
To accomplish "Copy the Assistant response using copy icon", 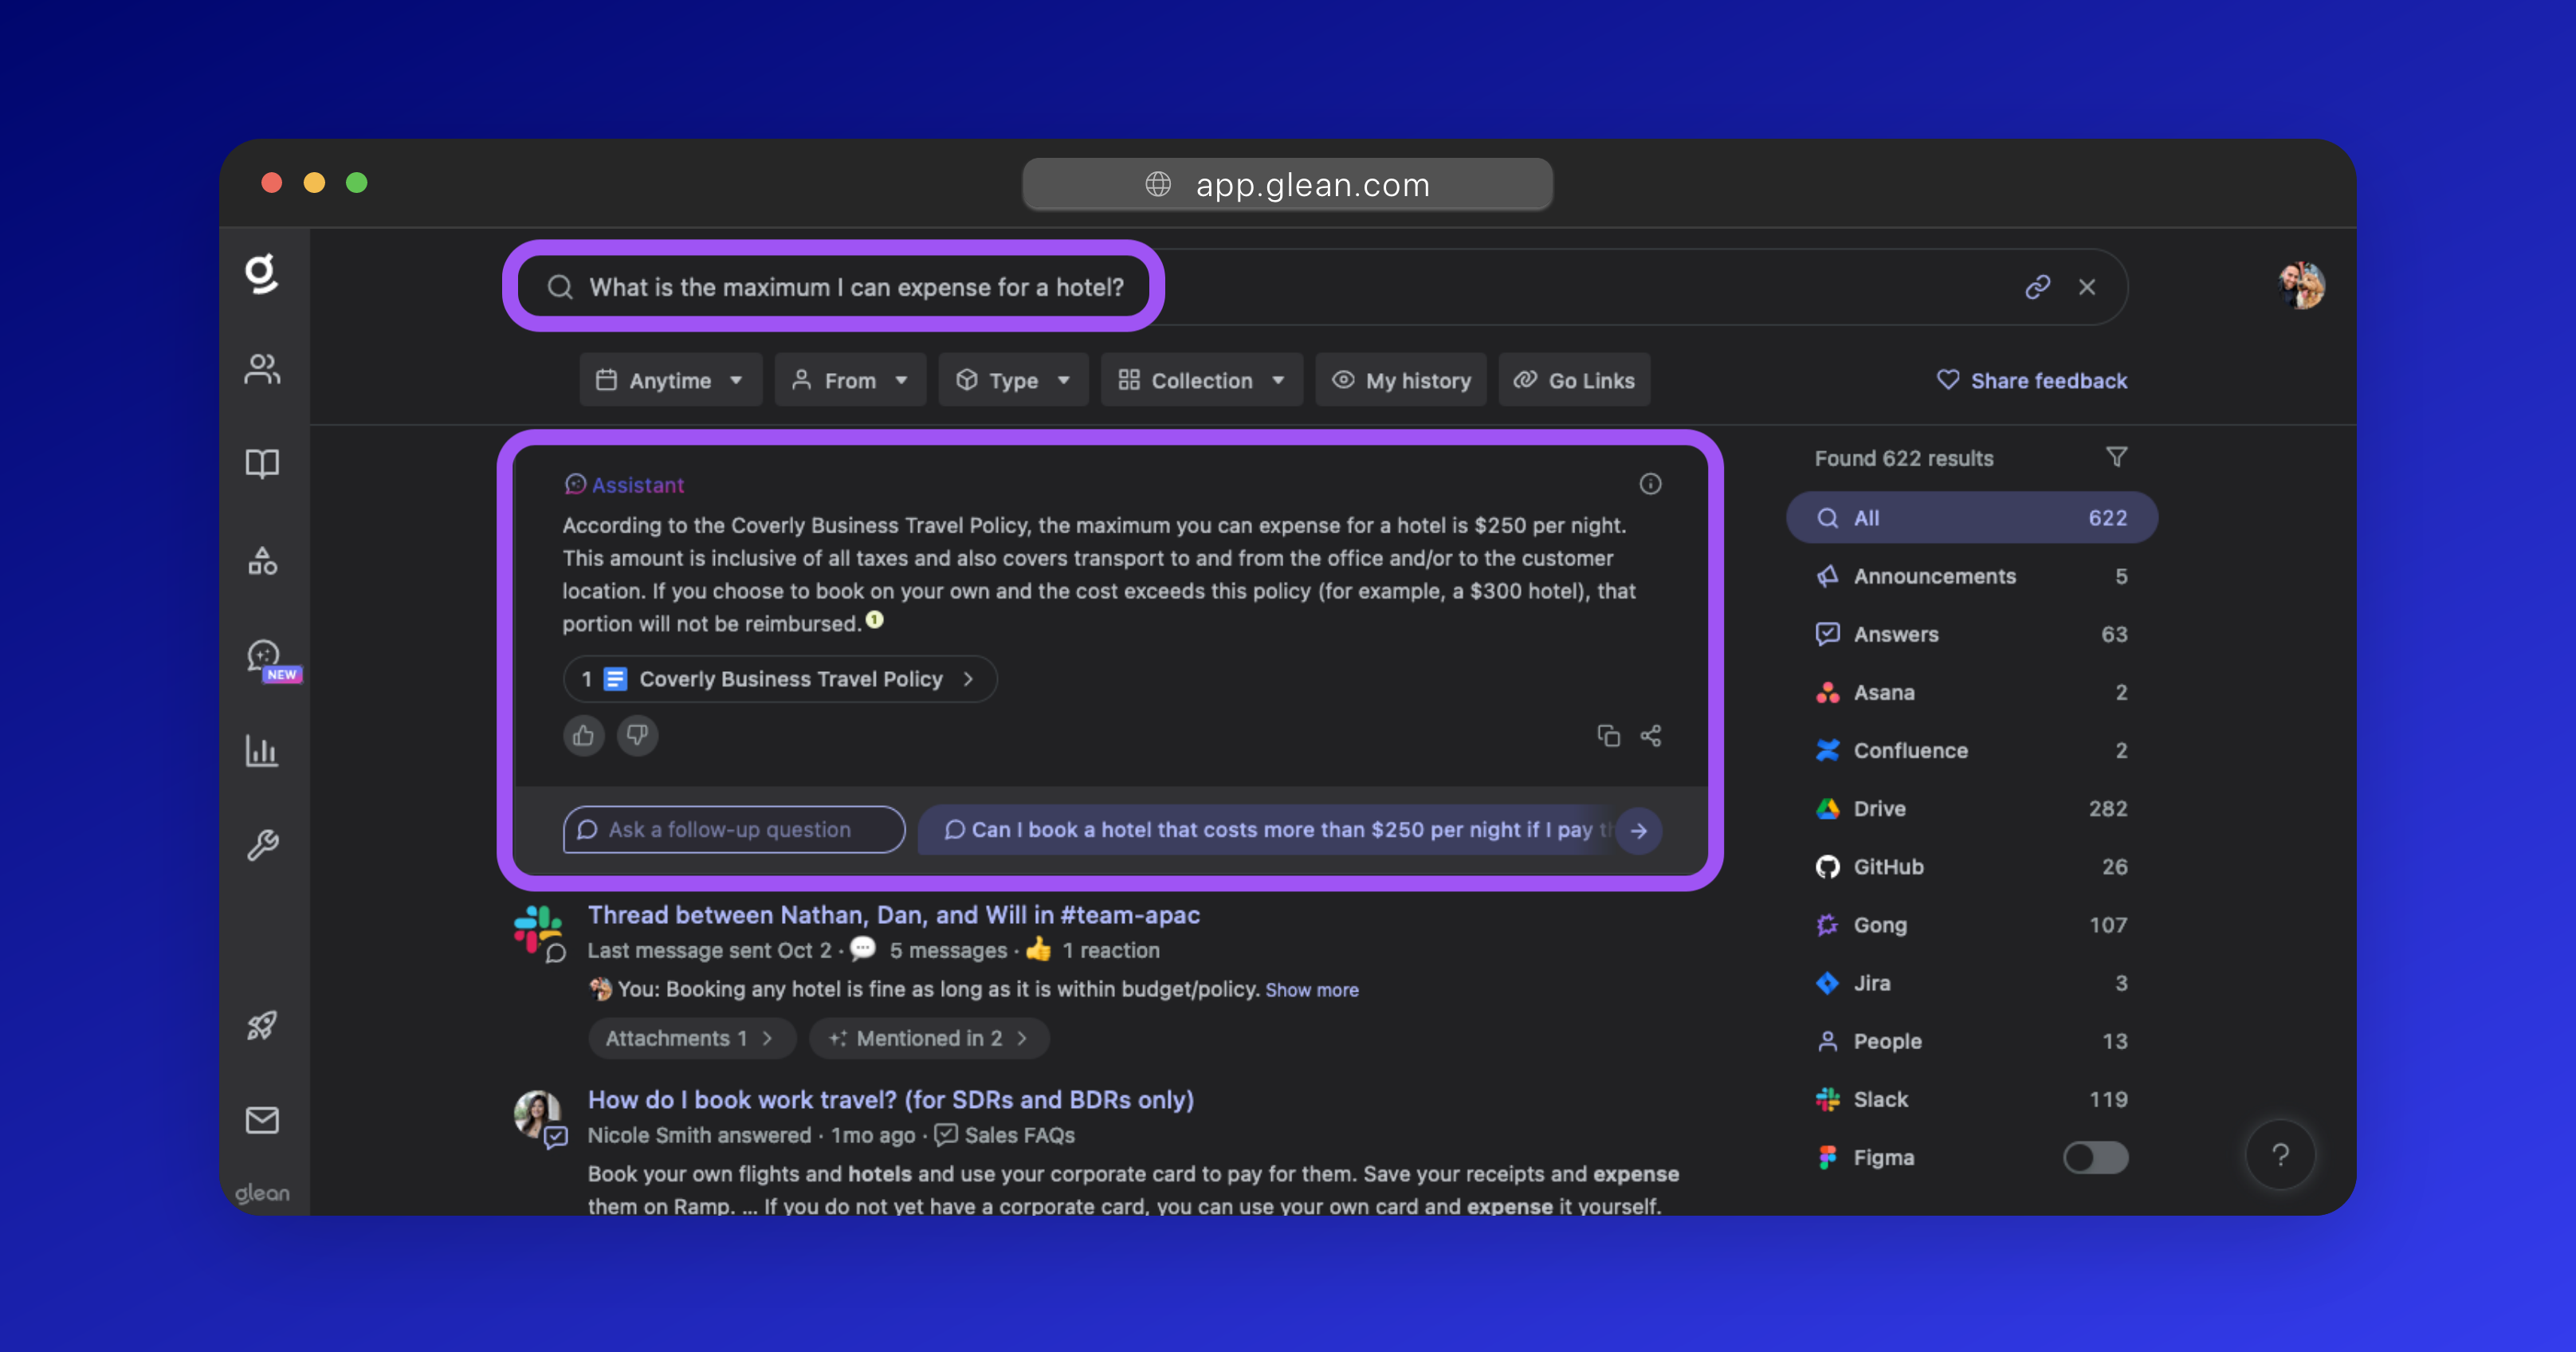I will click(1609, 736).
